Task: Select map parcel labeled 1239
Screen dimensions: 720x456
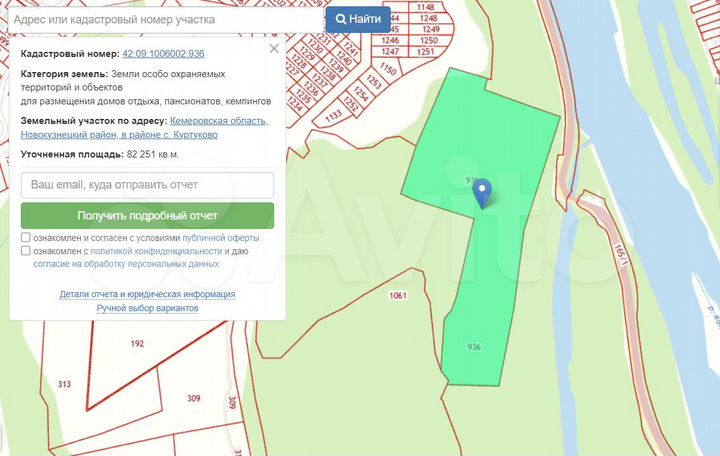Action: [x=336, y=65]
